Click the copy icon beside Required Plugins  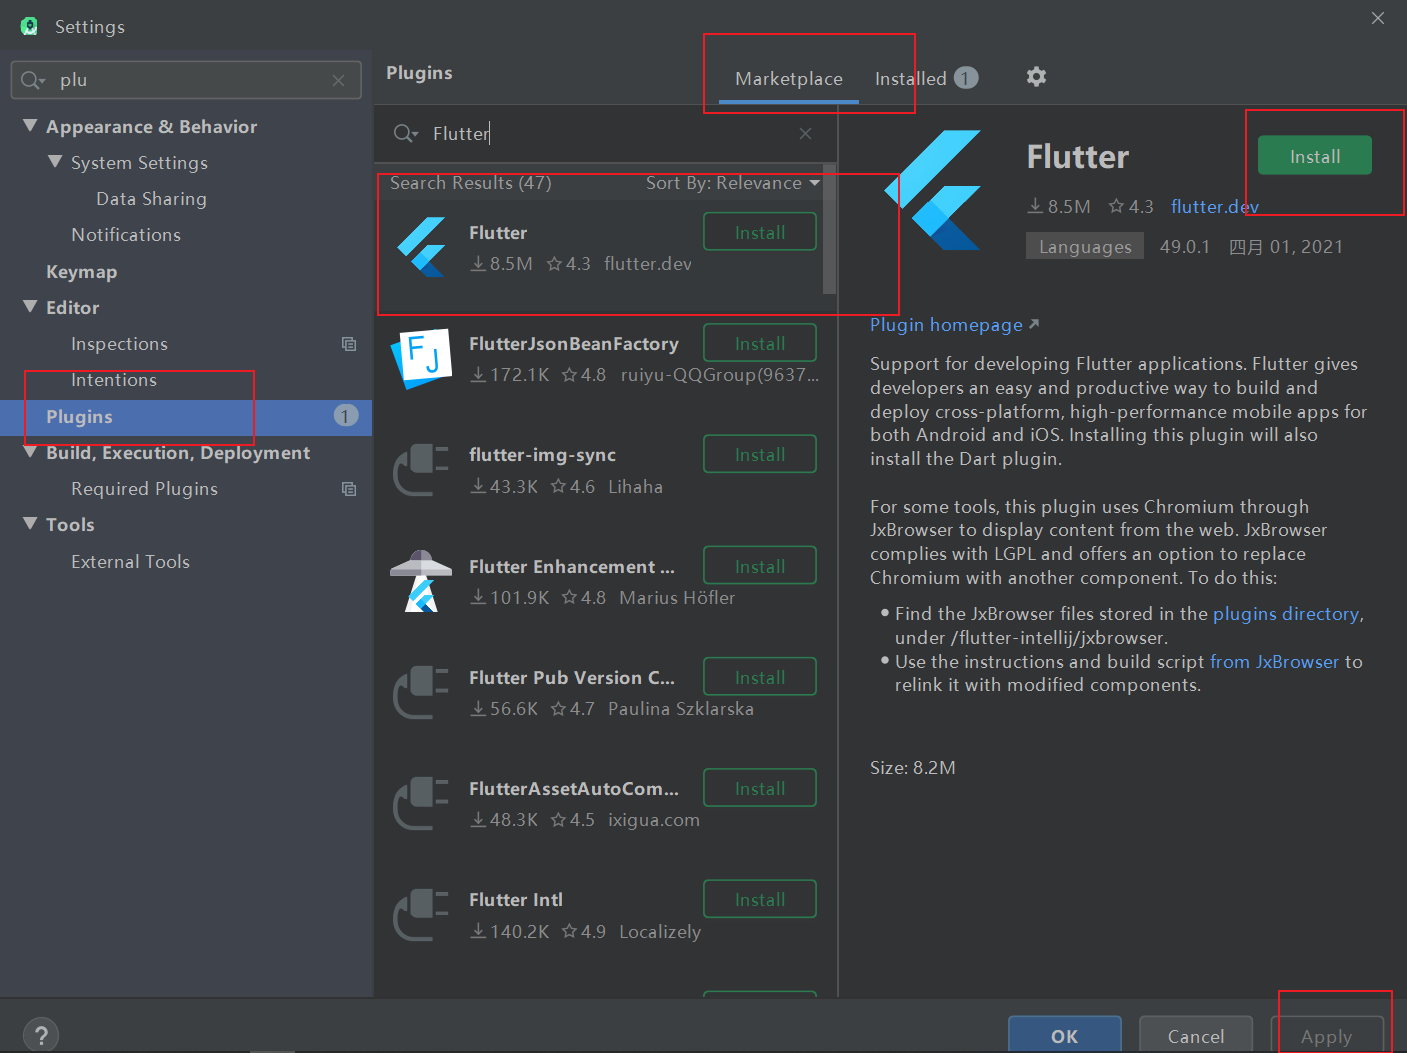point(349,489)
